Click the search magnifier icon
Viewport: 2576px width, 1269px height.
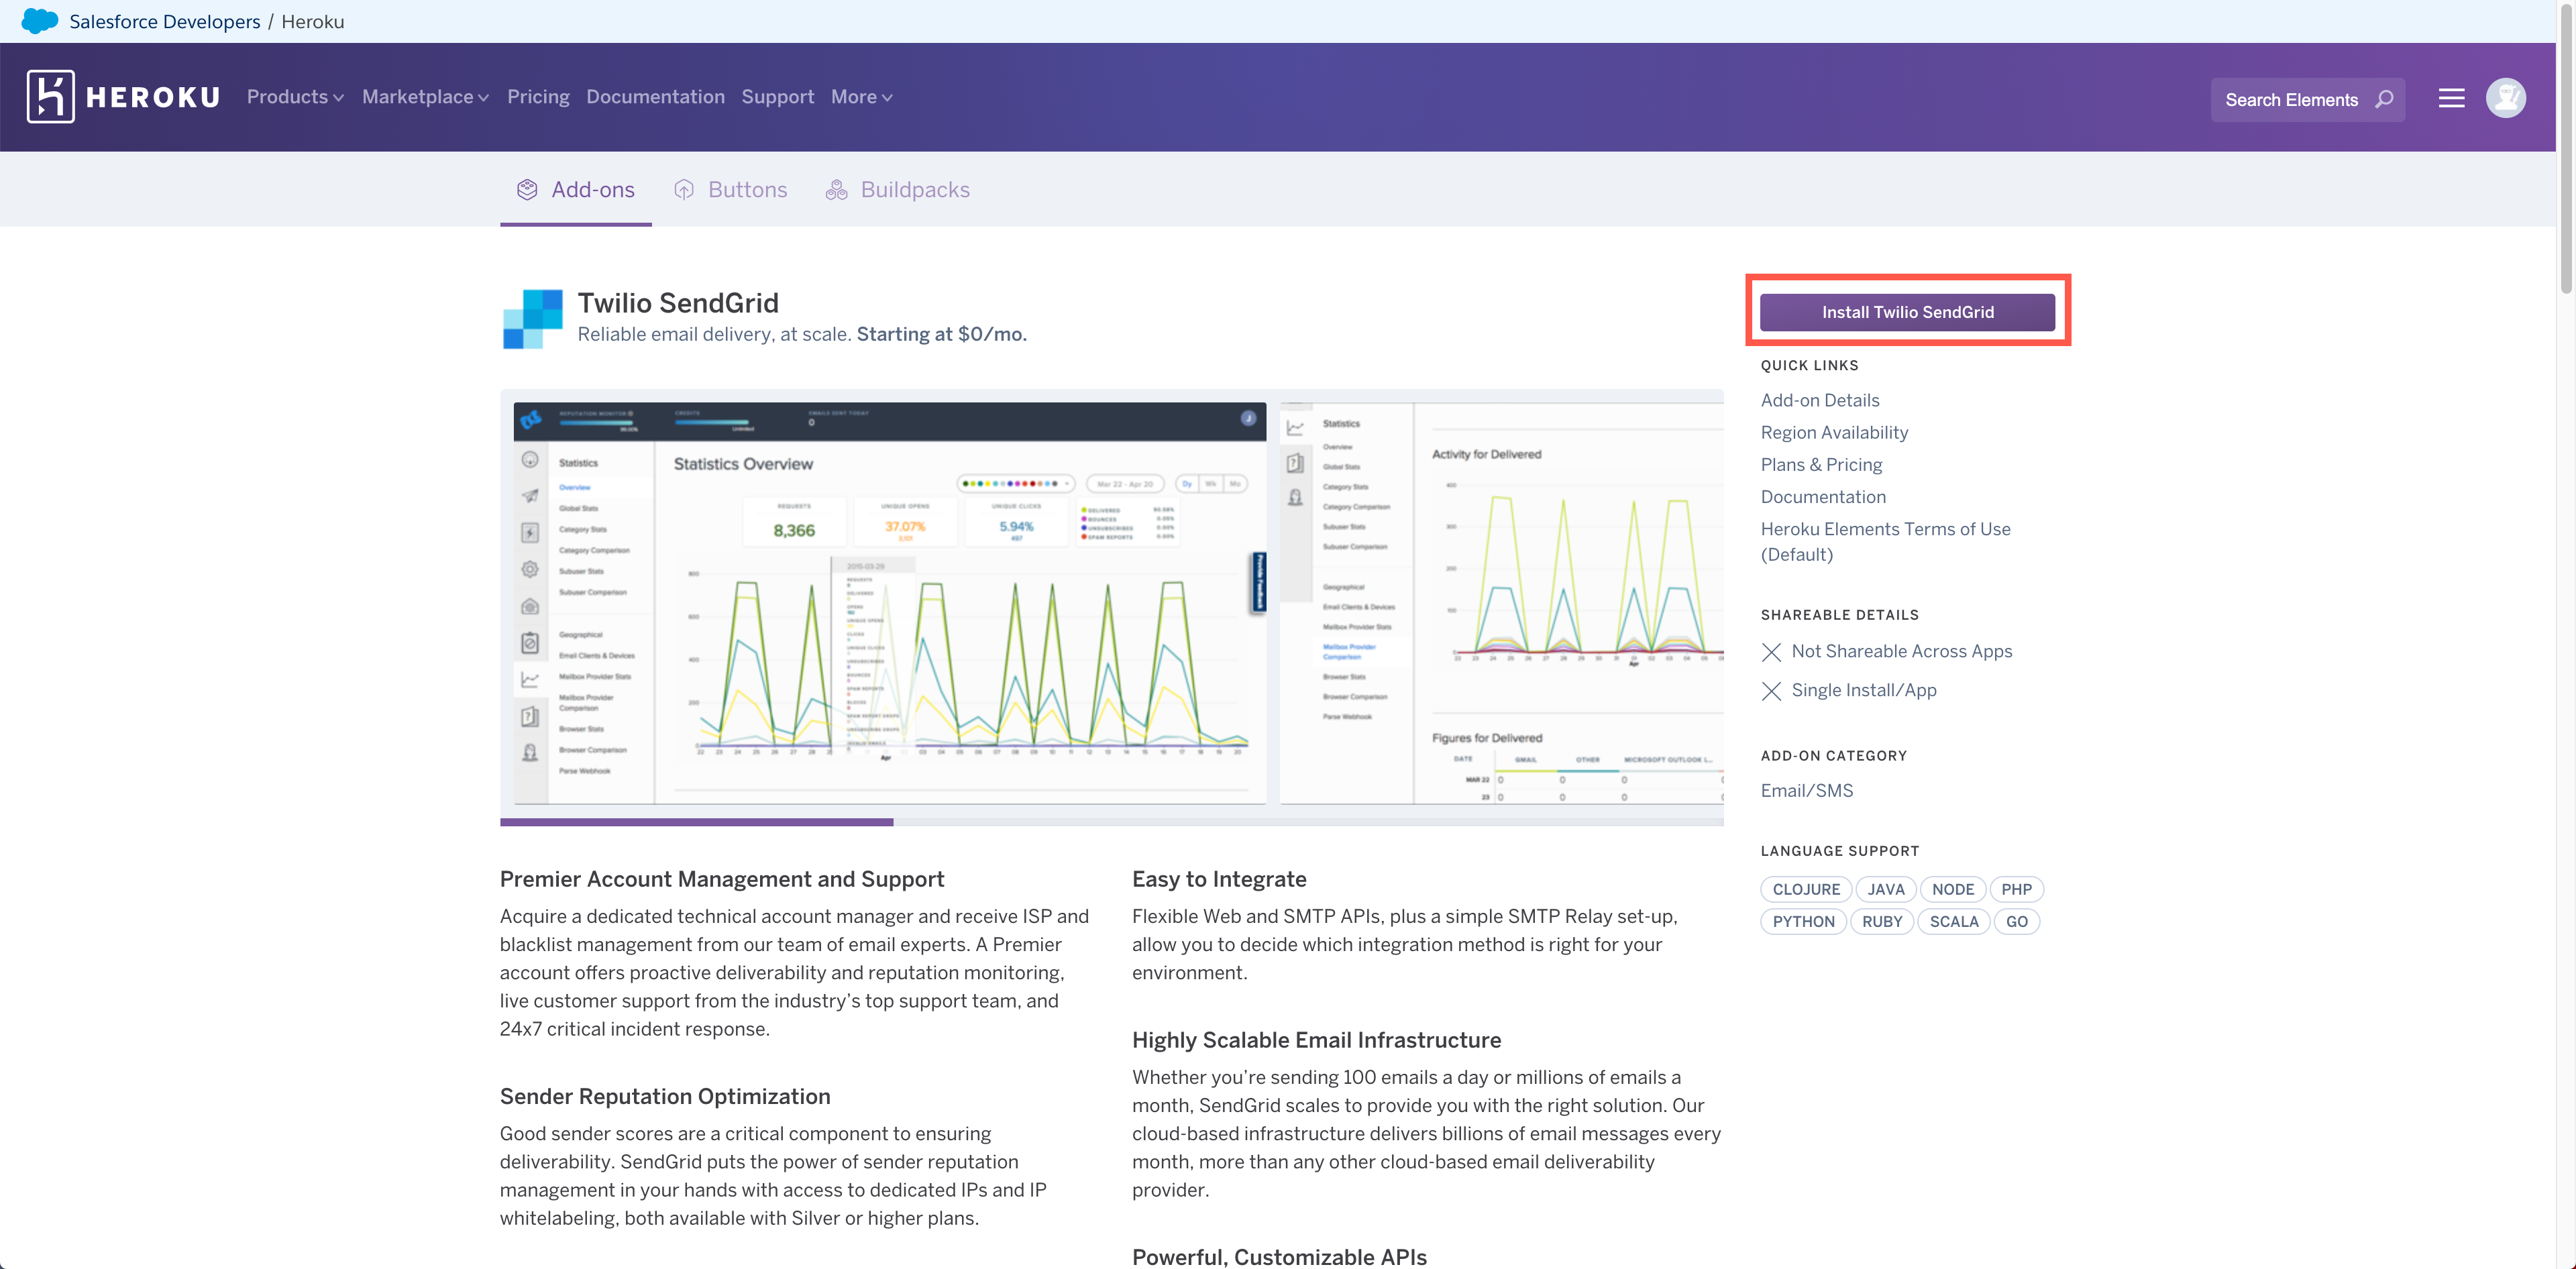click(2384, 99)
